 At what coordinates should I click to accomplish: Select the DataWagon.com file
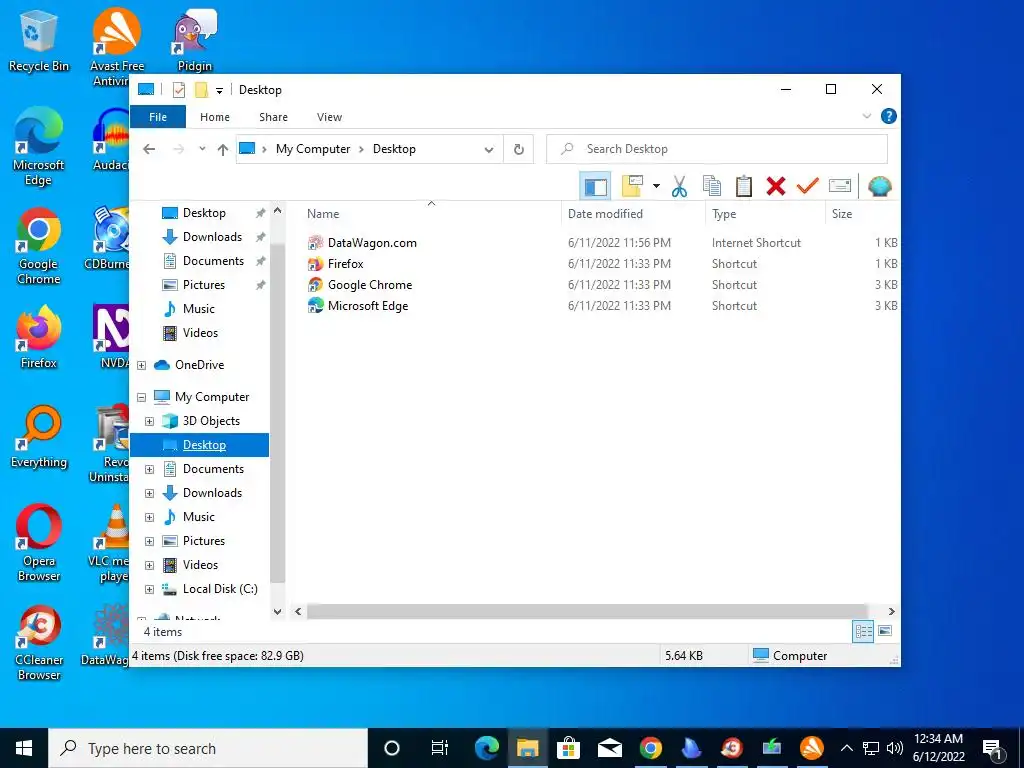[372, 243]
